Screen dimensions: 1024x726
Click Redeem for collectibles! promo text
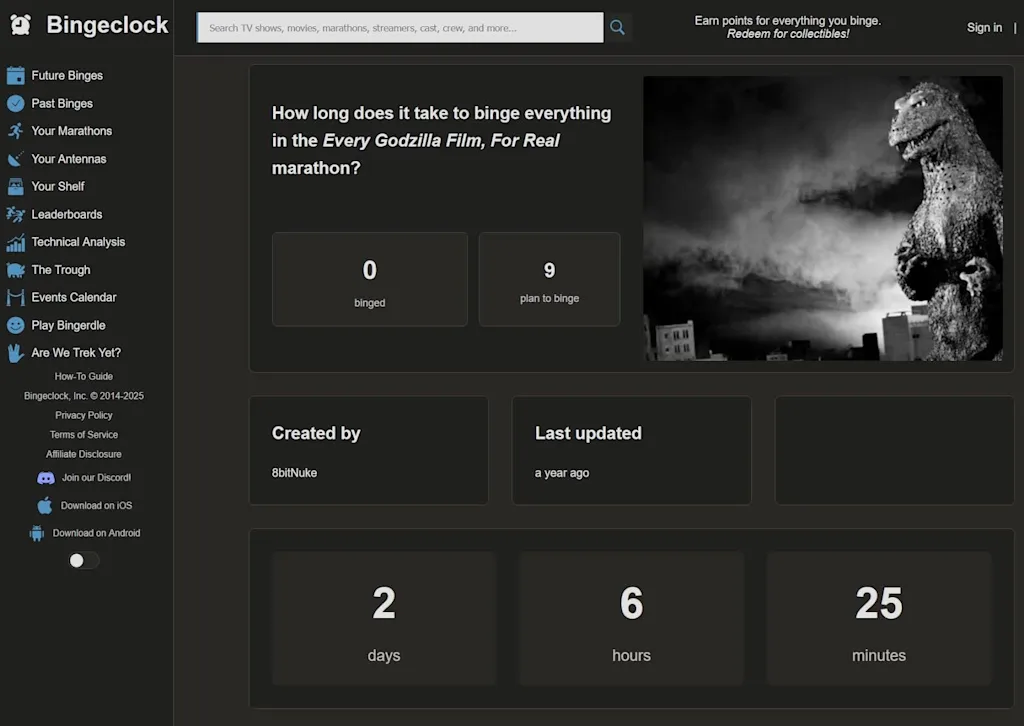pyautogui.click(x=788, y=34)
